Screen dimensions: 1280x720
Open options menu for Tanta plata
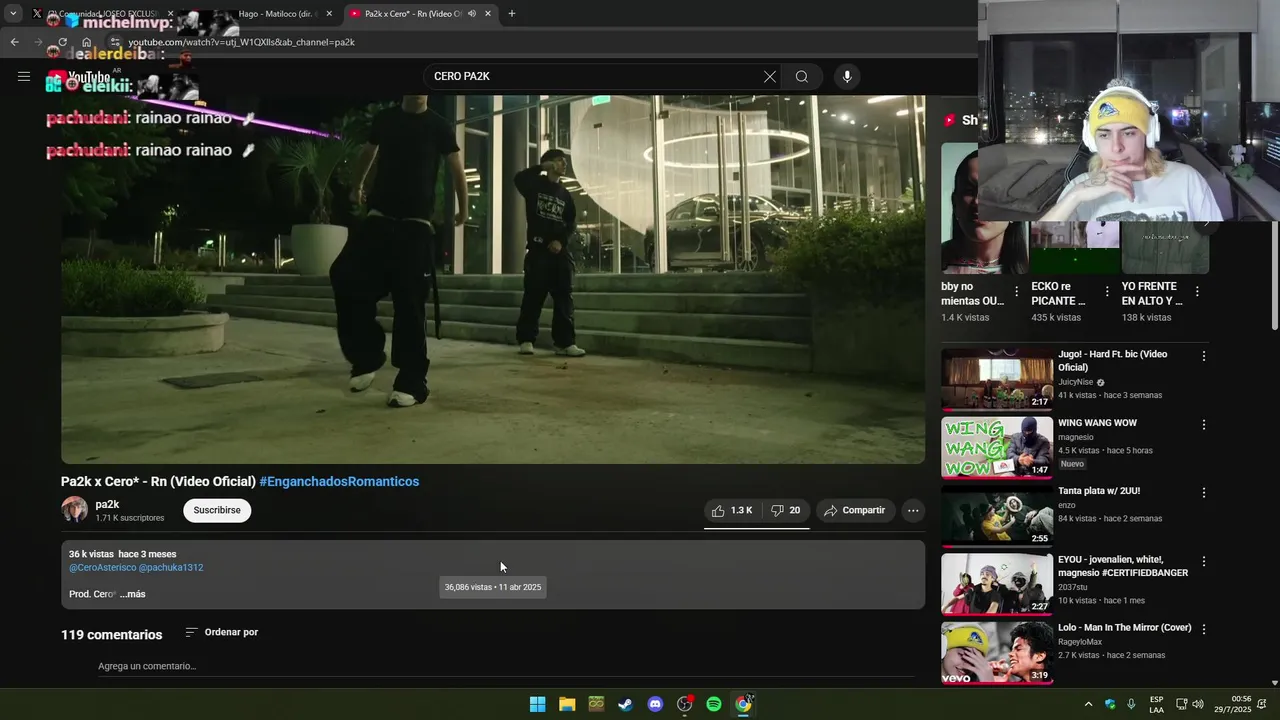[1204, 492]
